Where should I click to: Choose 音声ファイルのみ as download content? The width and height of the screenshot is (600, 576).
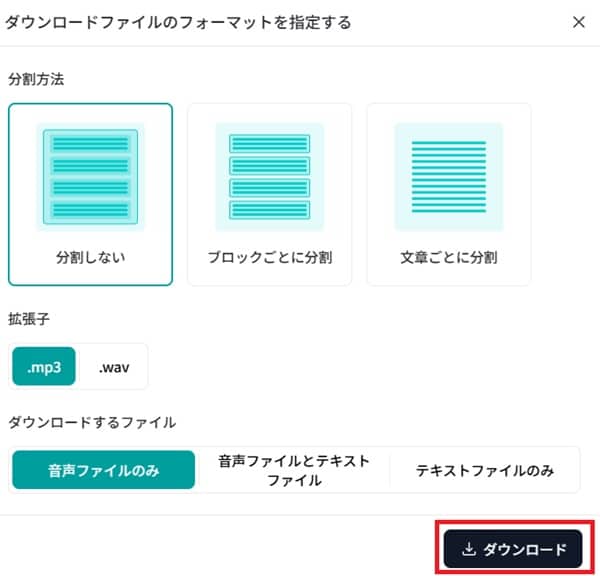(x=105, y=470)
